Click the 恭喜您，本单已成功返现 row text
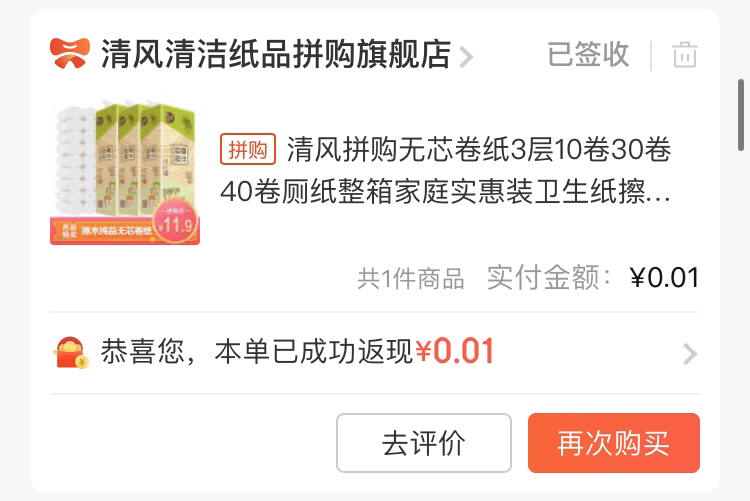Image resolution: width=750 pixels, height=501 pixels. [x=256, y=352]
